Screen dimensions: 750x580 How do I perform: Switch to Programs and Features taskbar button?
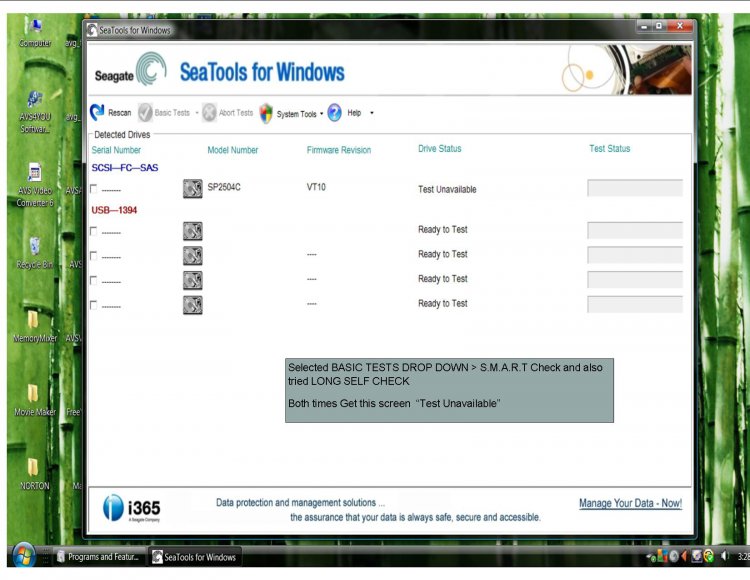pos(98,557)
